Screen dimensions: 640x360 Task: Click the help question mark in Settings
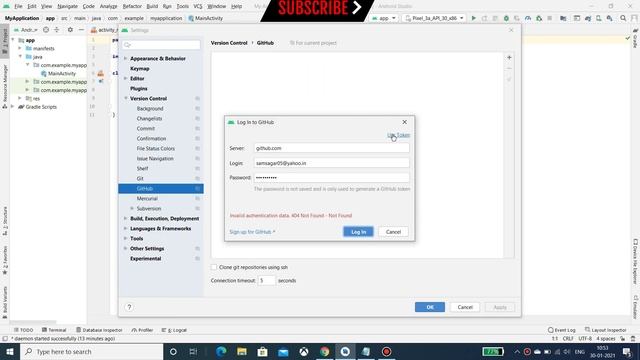point(129,307)
